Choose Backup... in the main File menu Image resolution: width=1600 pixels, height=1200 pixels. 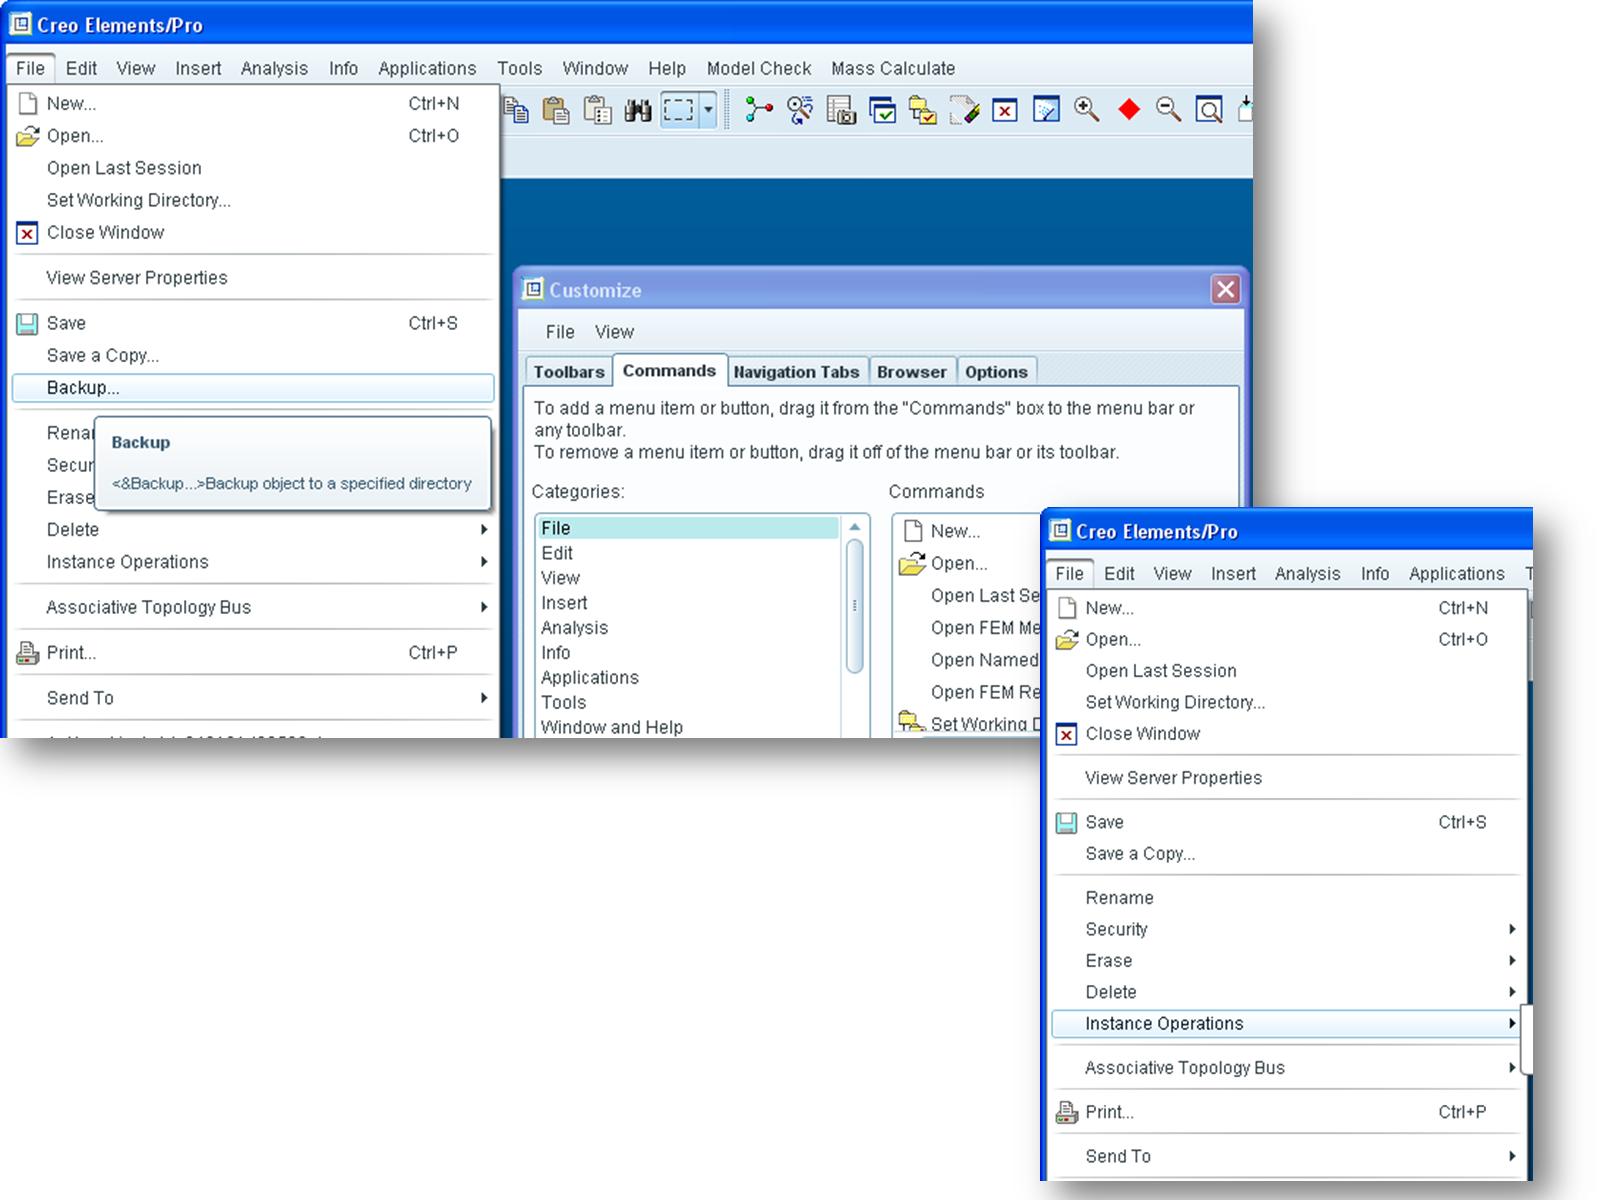tap(253, 388)
